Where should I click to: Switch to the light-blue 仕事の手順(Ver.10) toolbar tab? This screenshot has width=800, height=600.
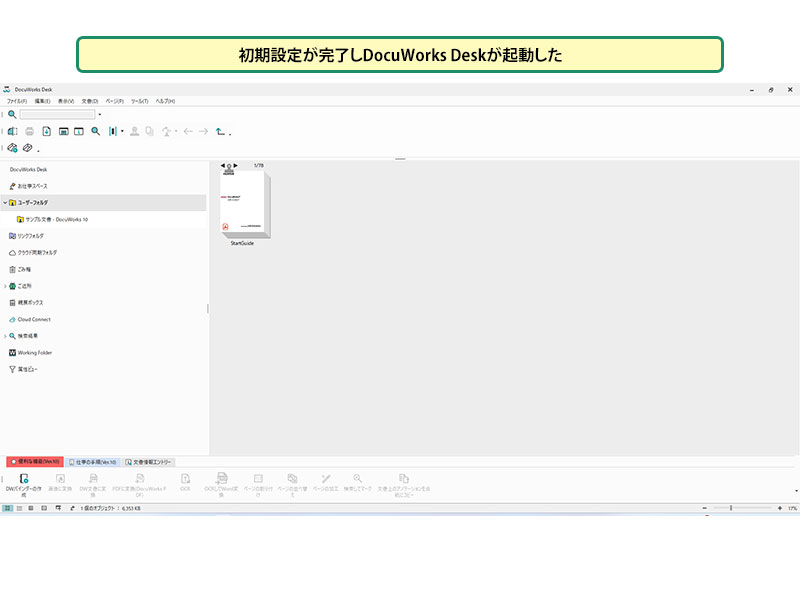[x=93, y=462]
